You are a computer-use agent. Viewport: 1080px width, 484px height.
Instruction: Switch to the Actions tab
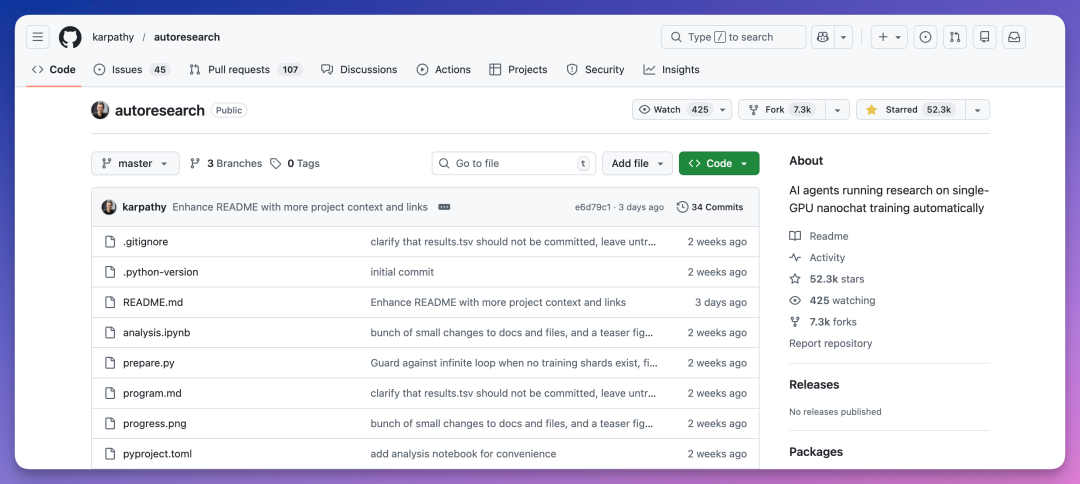[444, 70]
